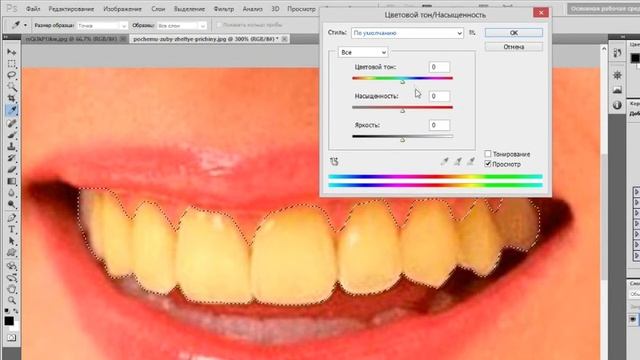
Task: Open the Info panel icon
Action: tap(617, 105)
